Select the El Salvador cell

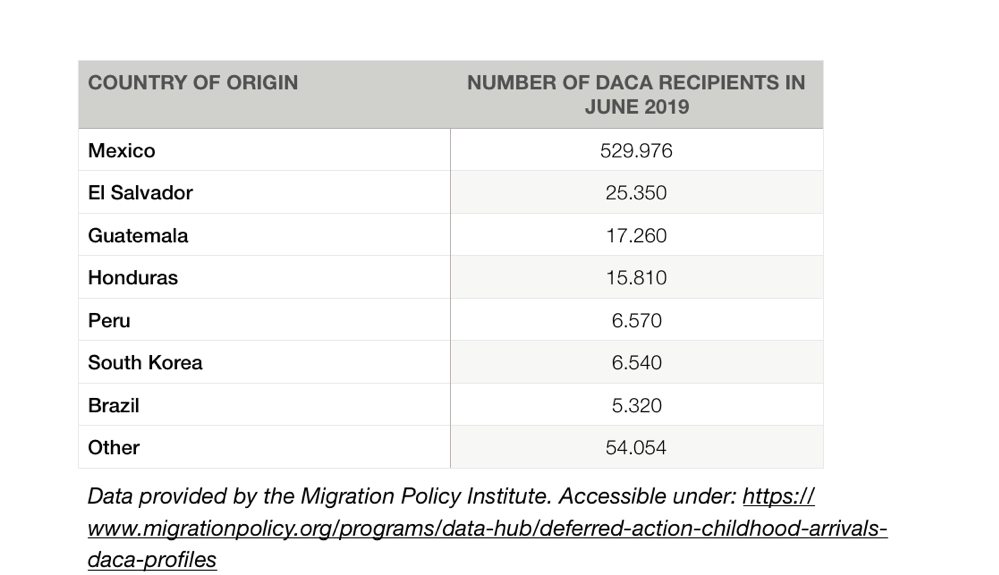(140, 193)
